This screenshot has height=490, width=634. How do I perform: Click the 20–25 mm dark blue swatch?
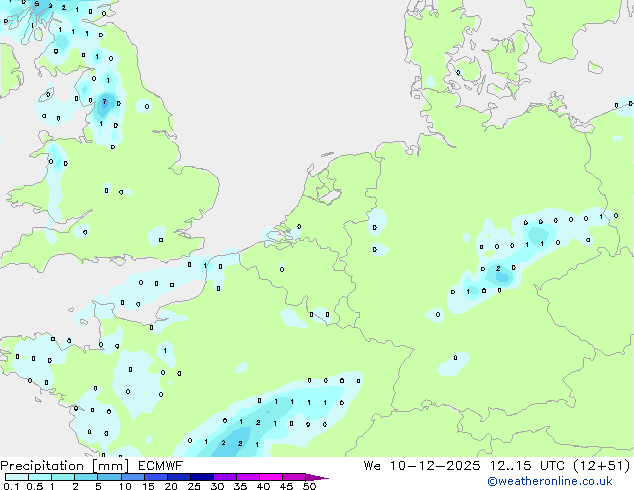(178, 477)
